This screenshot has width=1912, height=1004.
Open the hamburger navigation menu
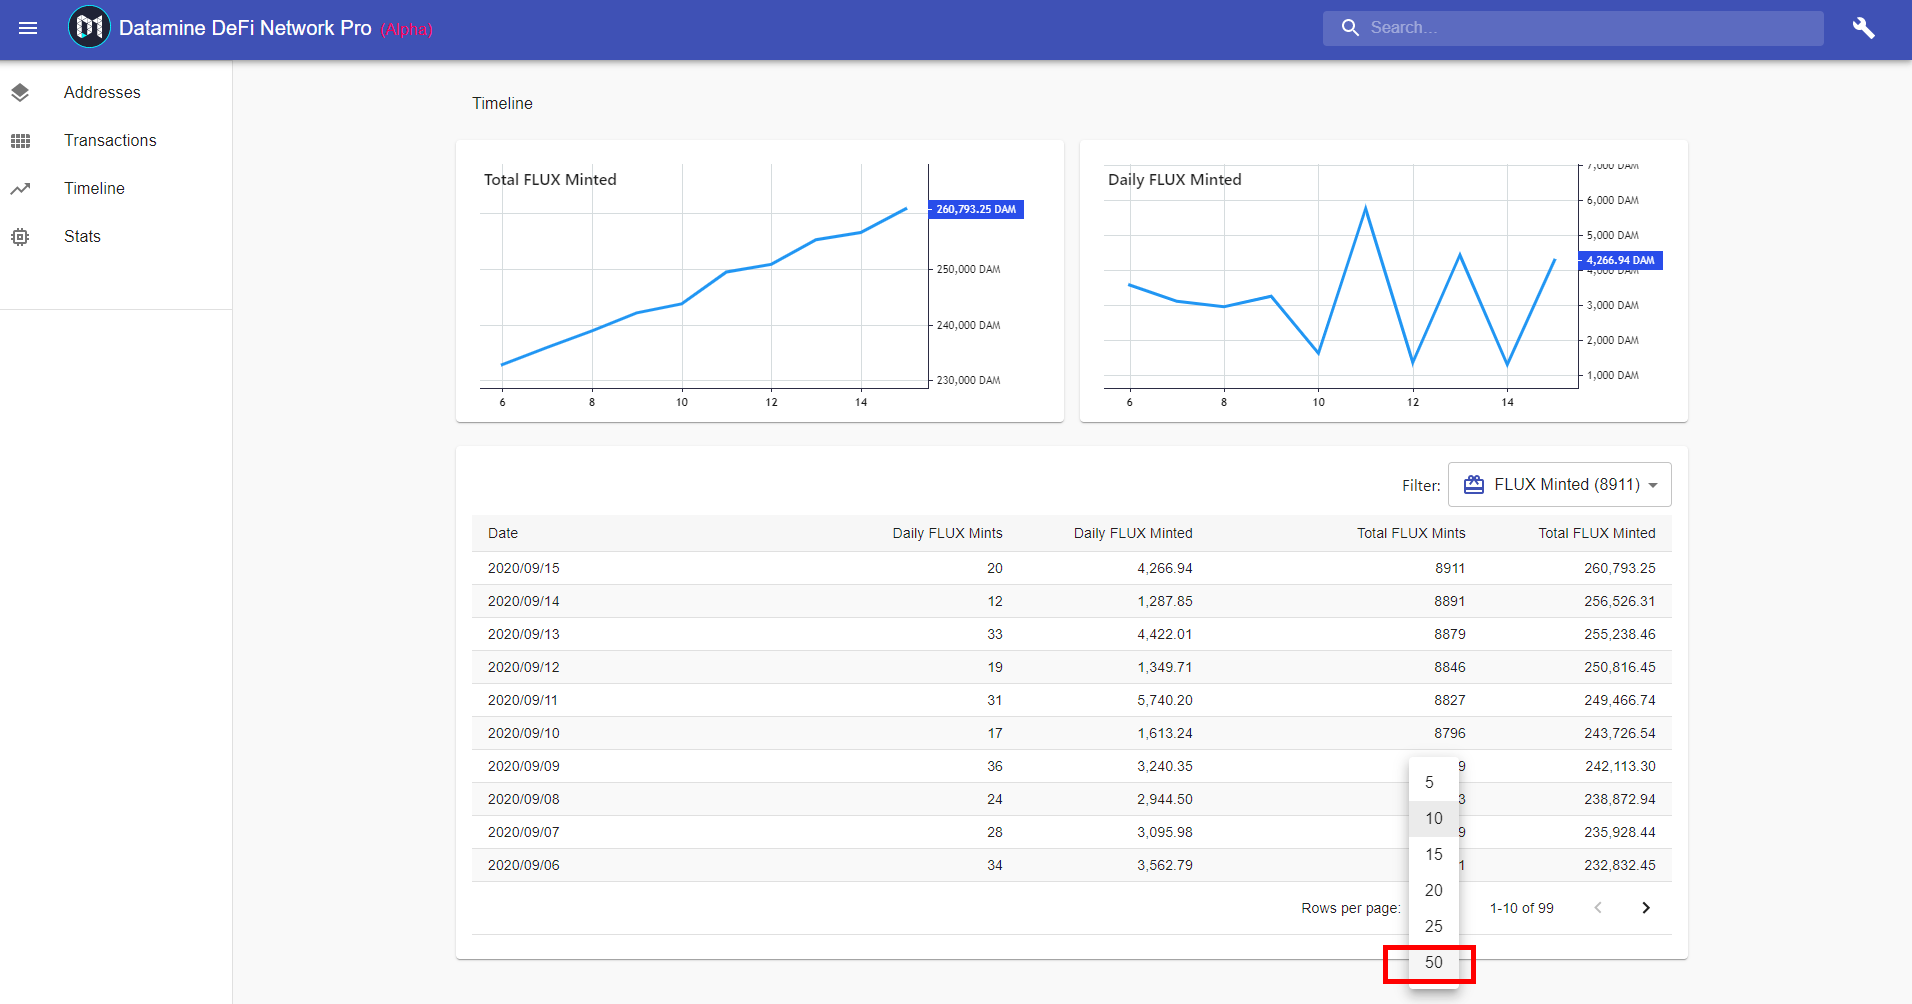(28, 28)
